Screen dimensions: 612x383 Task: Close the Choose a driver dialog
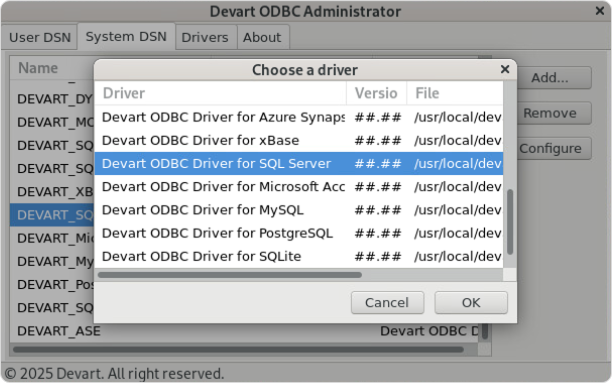[505, 69]
